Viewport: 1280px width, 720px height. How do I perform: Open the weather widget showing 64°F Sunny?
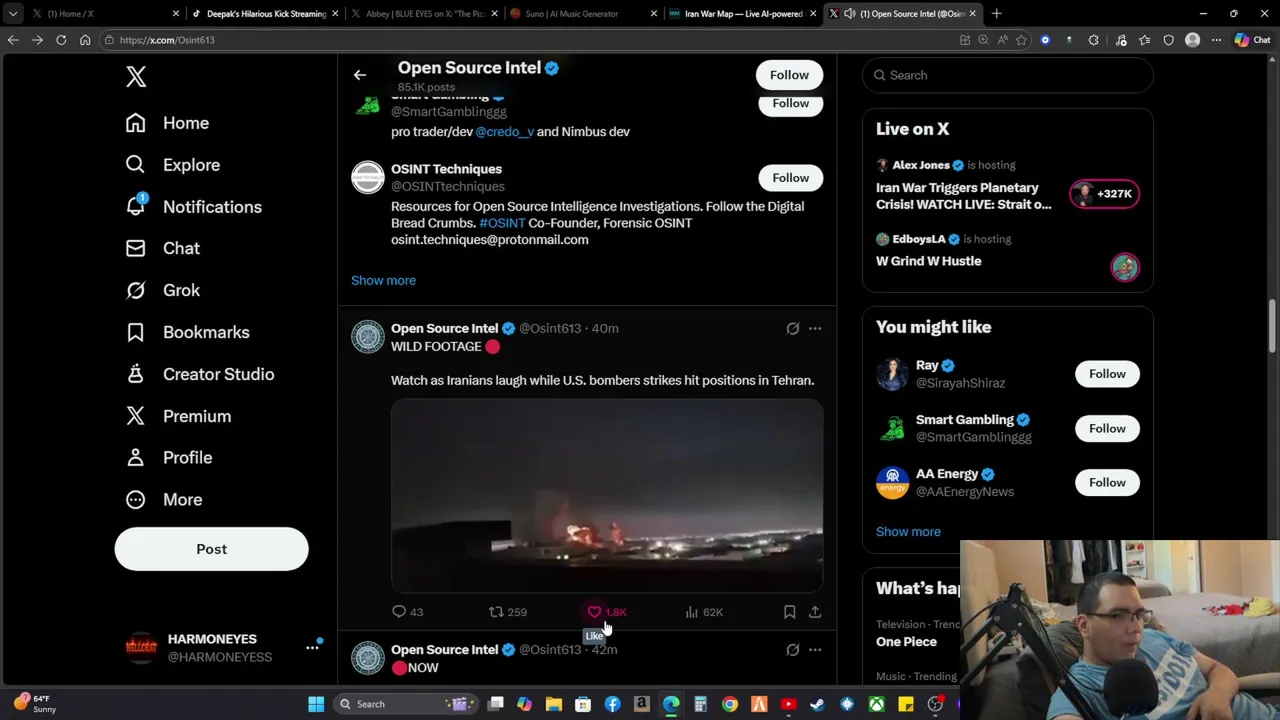tap(36, 704)
